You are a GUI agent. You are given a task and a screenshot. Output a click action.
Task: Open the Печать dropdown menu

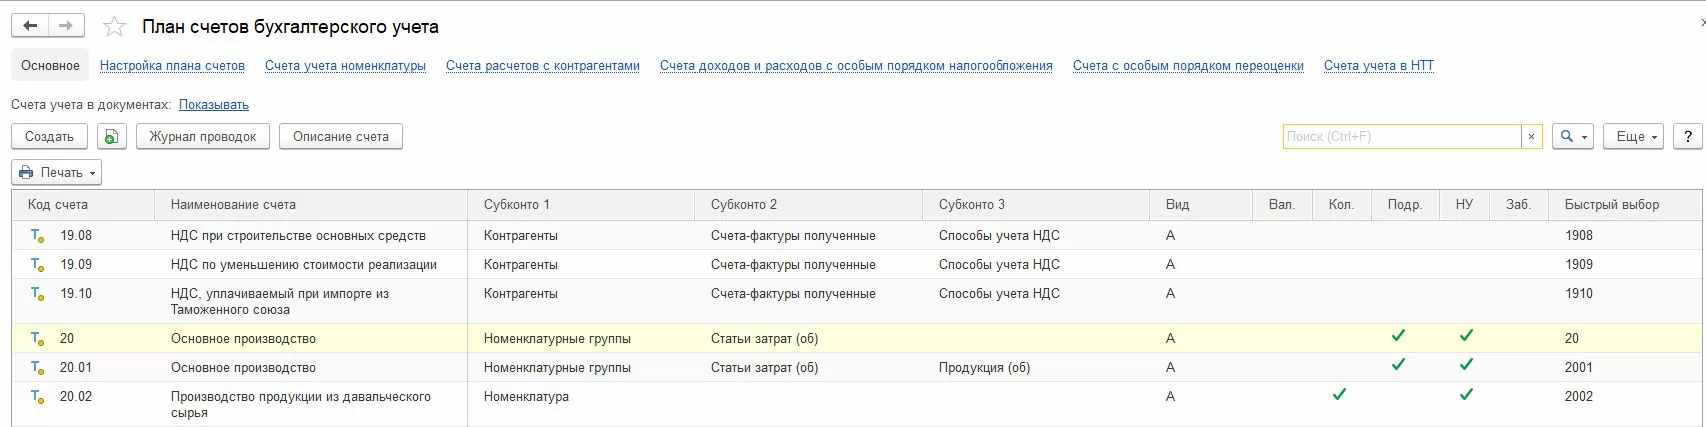(57, 173)
